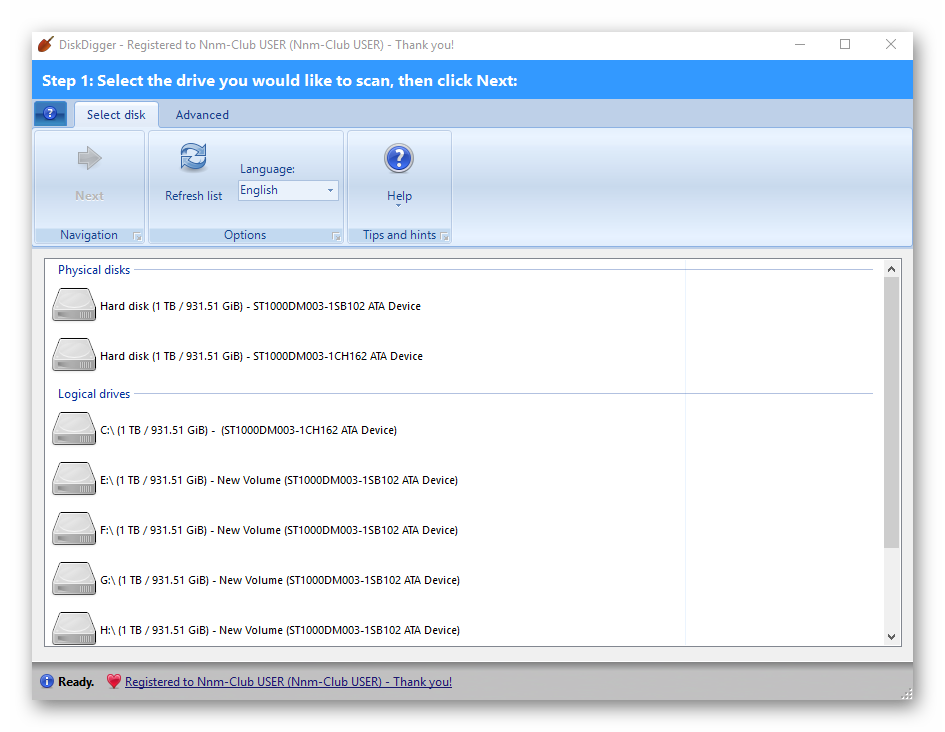Expand the Navigation group launcher

click(137, 237)
